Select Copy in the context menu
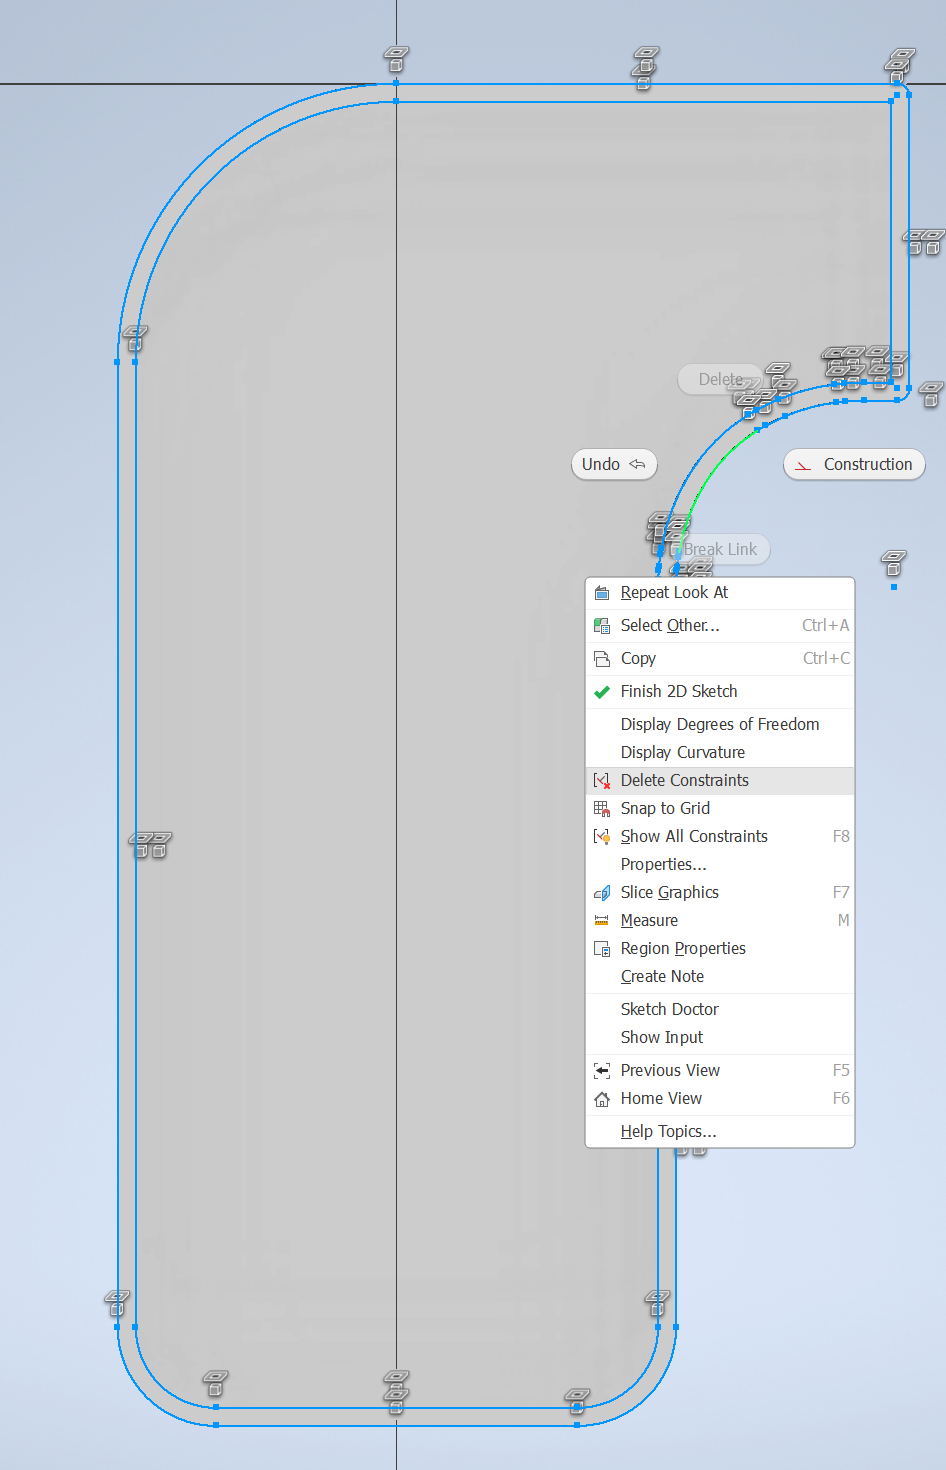 click(x=720, y=659)
